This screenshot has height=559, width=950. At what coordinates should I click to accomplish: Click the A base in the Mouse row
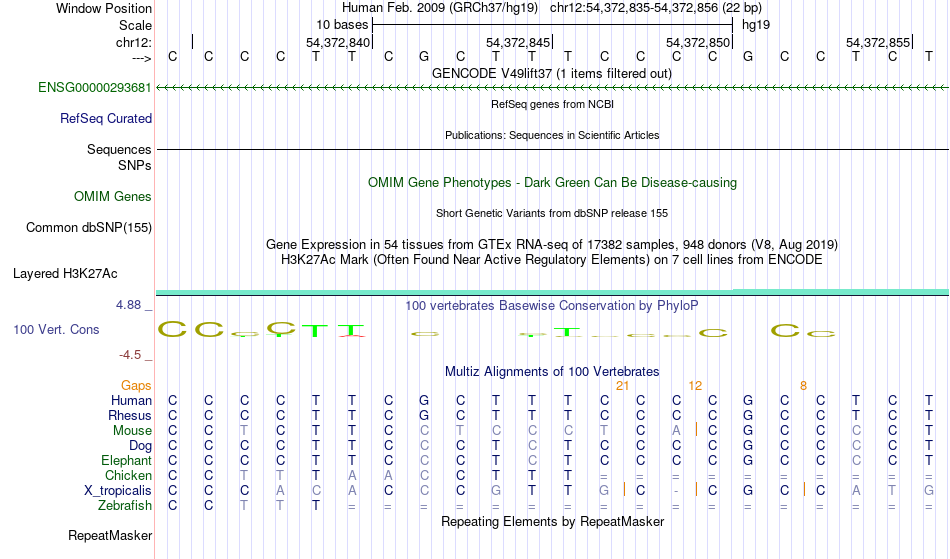676,431
